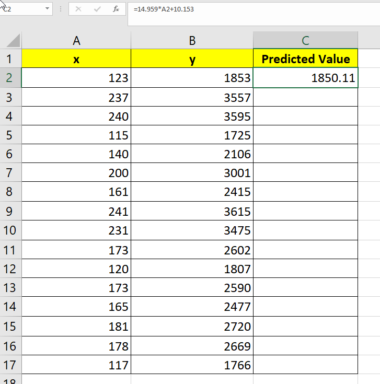Select row 1 header
This screenshot has width=380, height=384.
click(10, 59)
